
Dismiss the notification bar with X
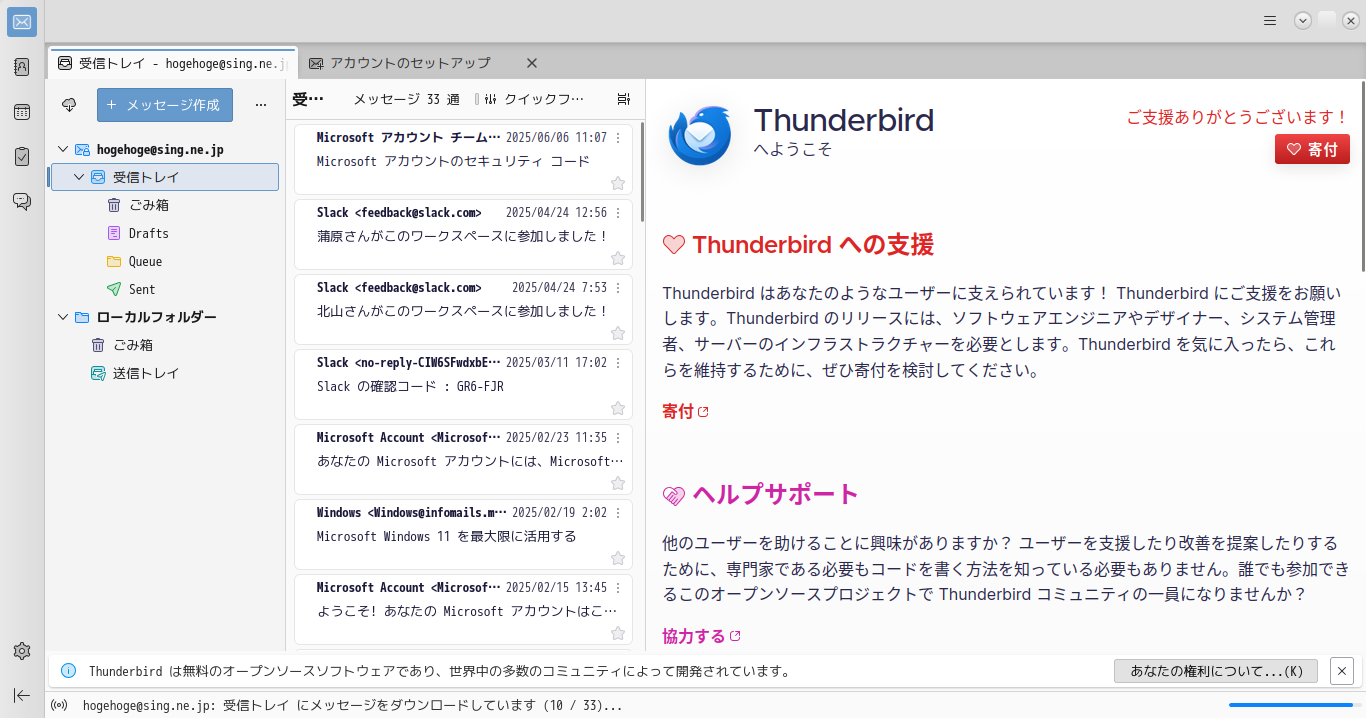click(1342, 671)
